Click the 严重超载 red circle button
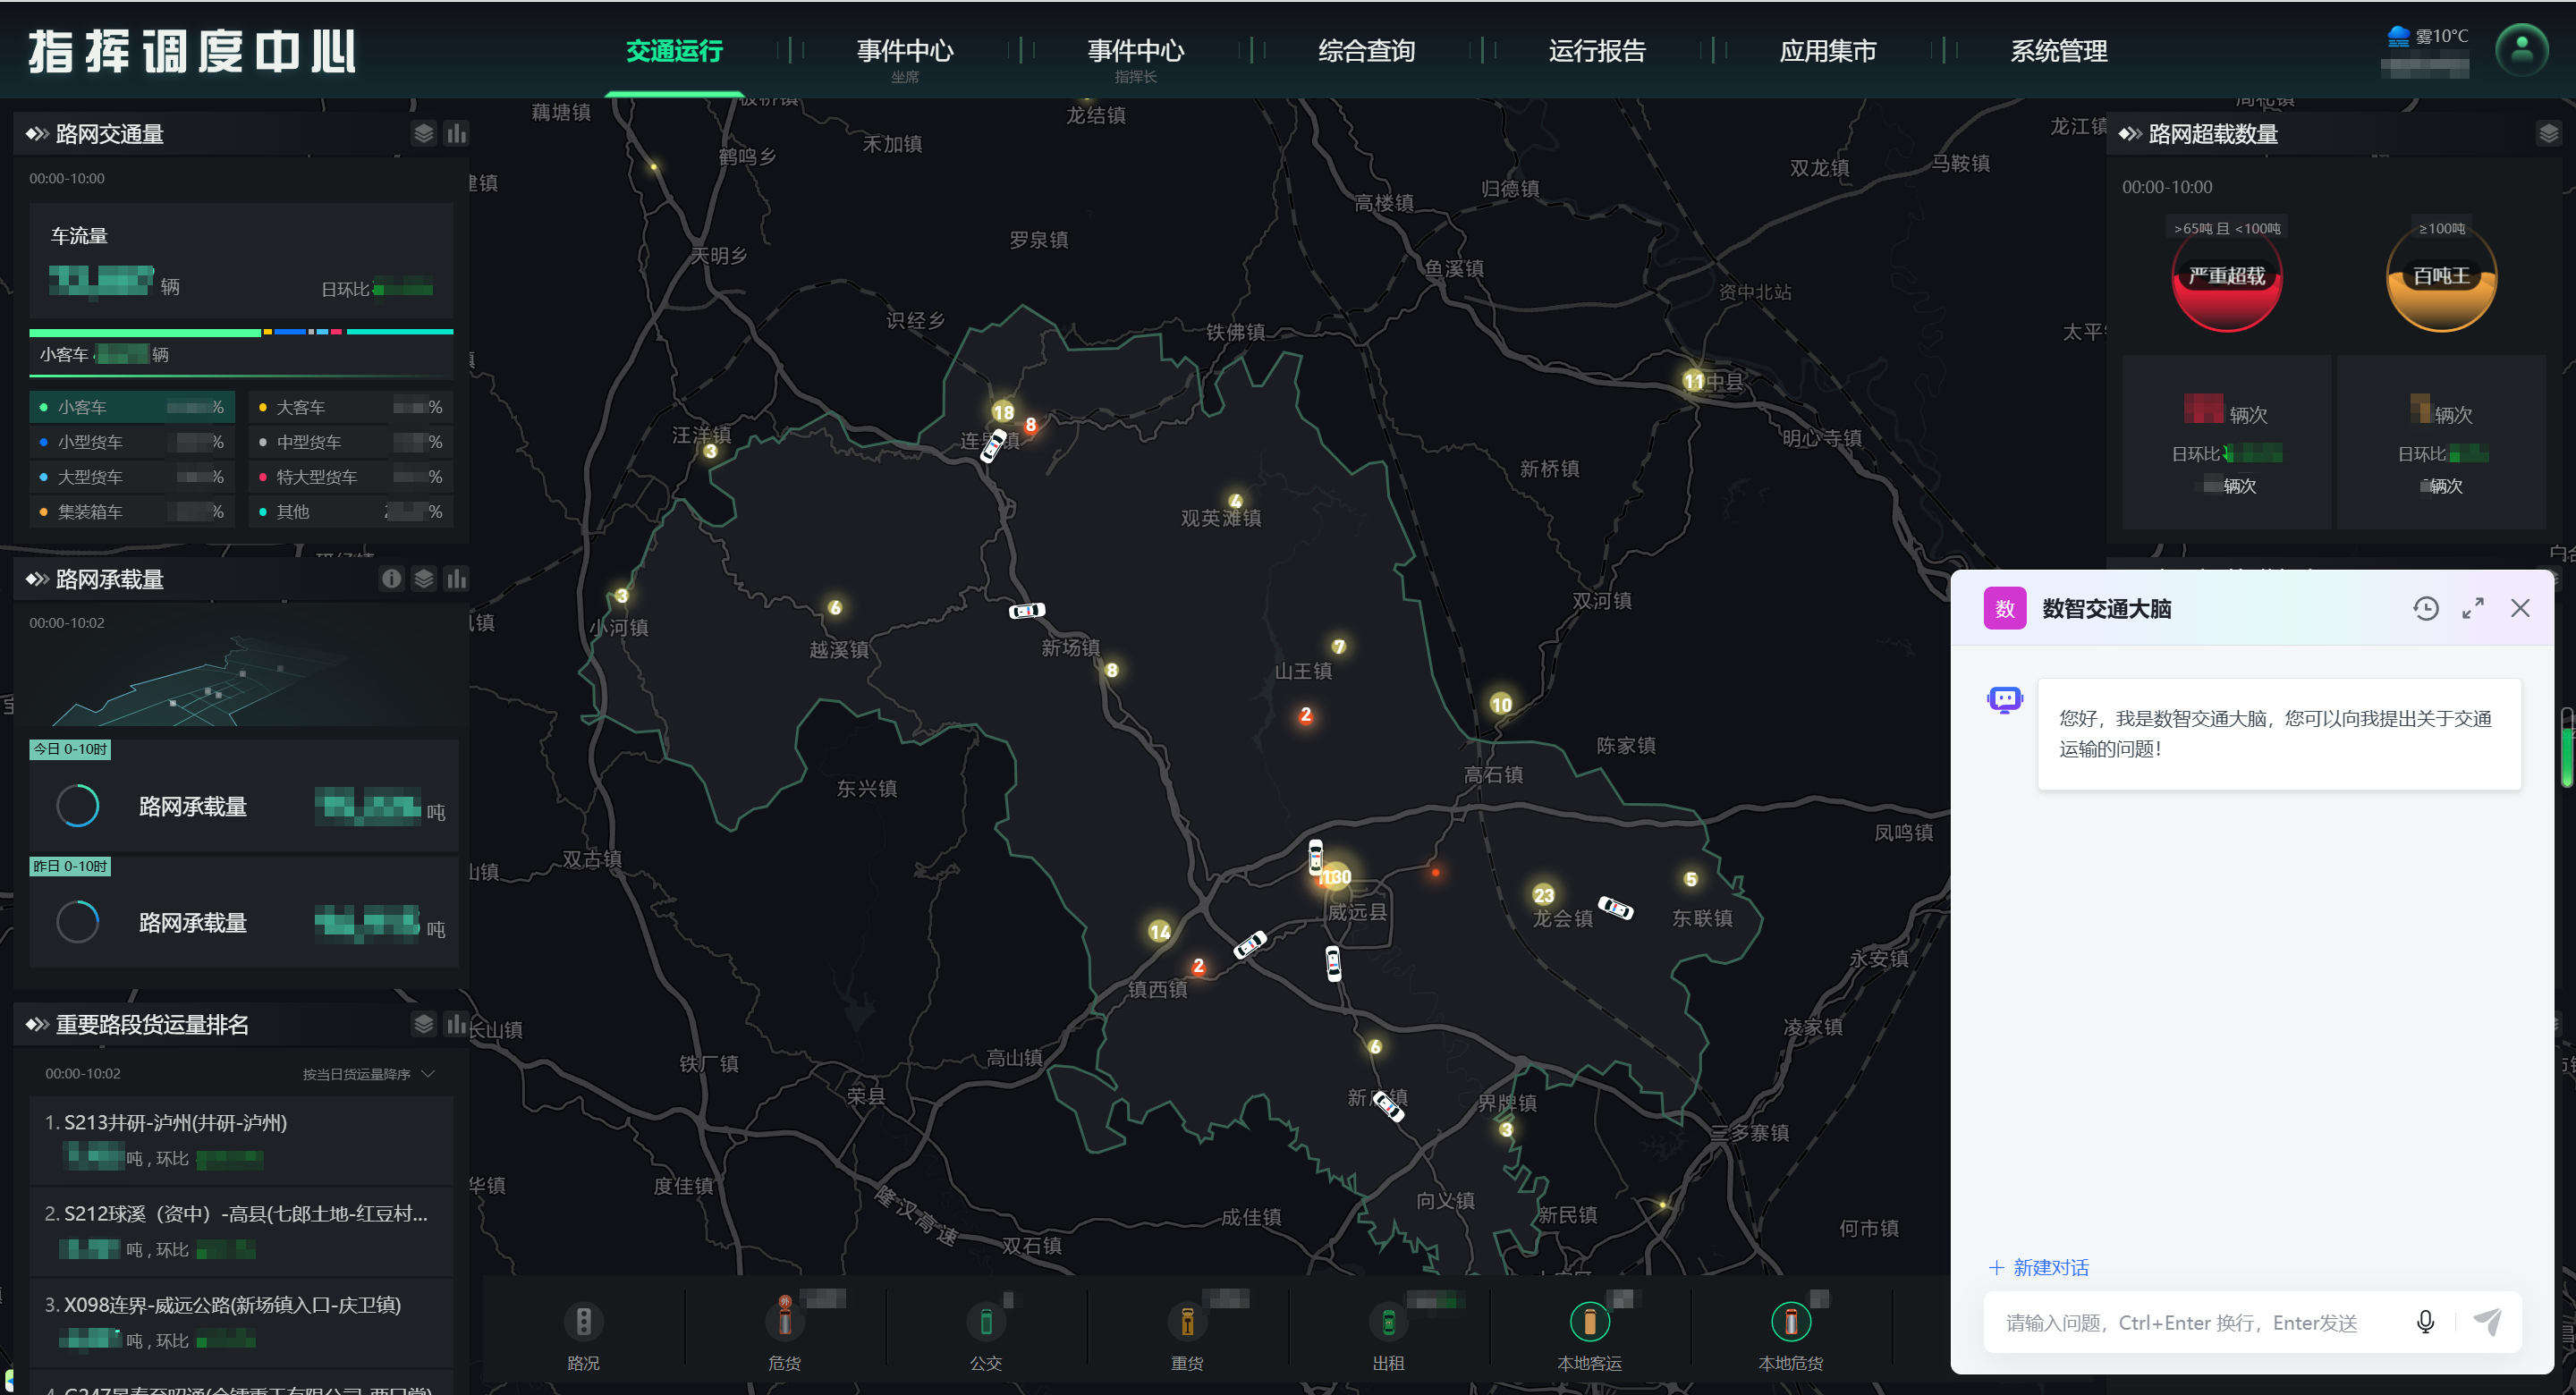 pyautogui.click(x=2226, y=277)
